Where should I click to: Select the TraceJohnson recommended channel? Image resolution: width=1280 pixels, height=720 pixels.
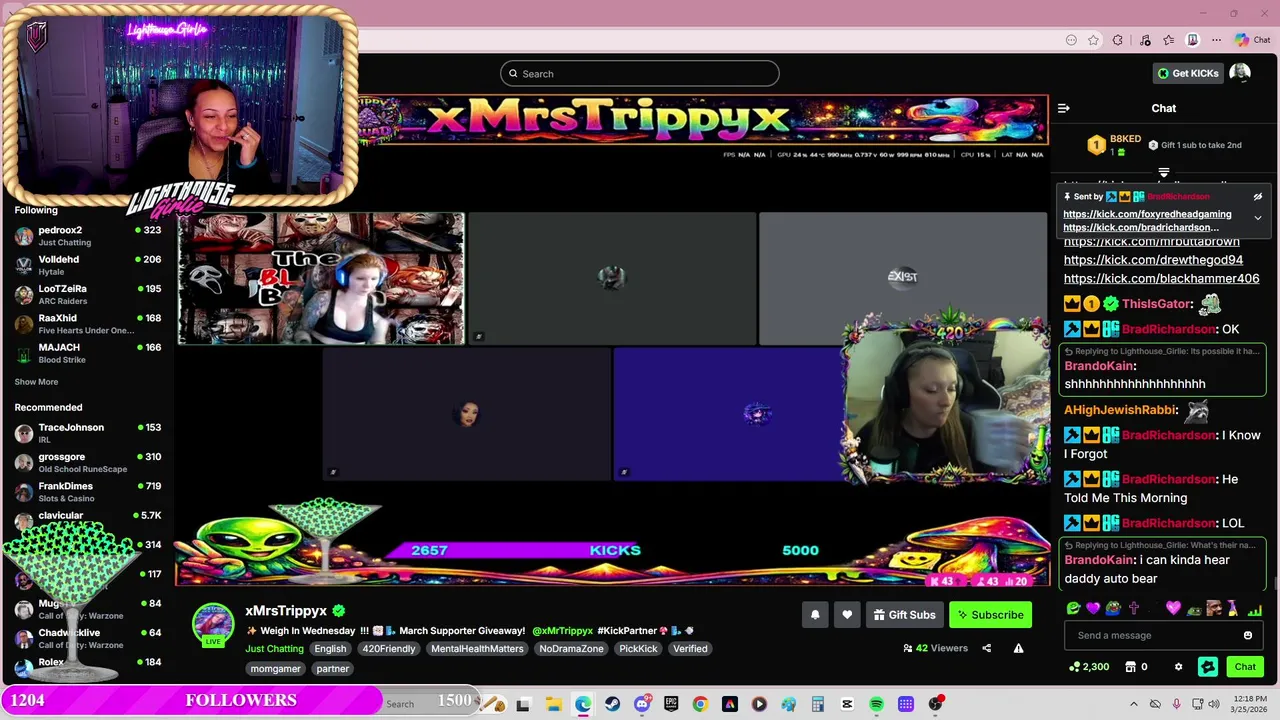[x=88, y=433]
